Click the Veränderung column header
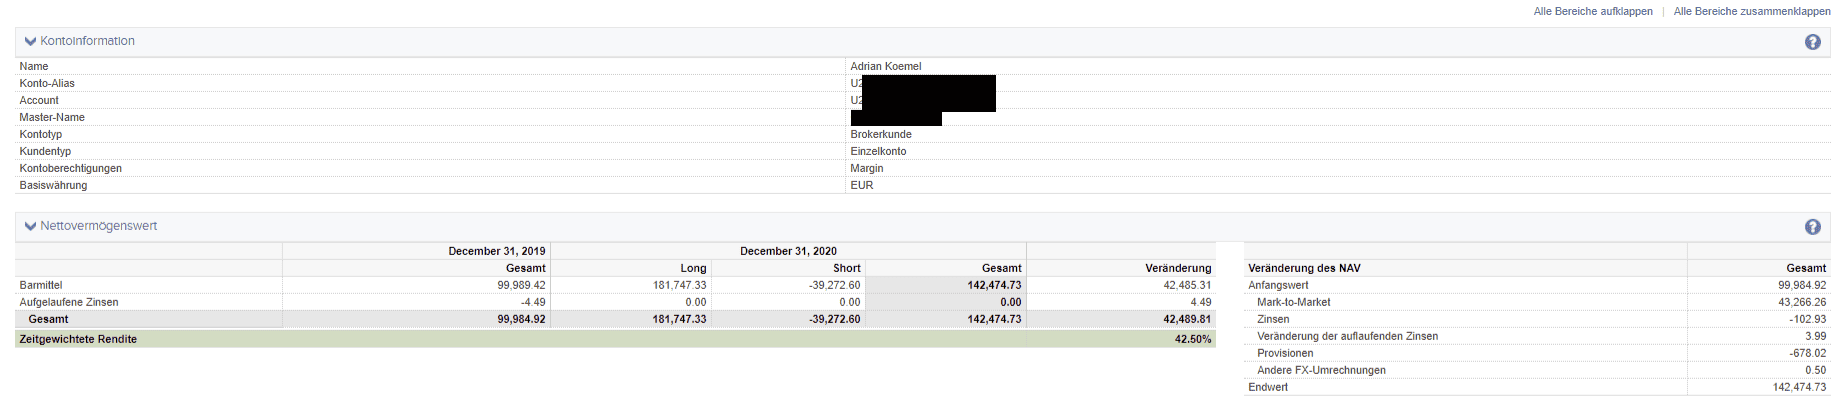The height and width of the screenshot is (405, 1842). [1178, 269]
